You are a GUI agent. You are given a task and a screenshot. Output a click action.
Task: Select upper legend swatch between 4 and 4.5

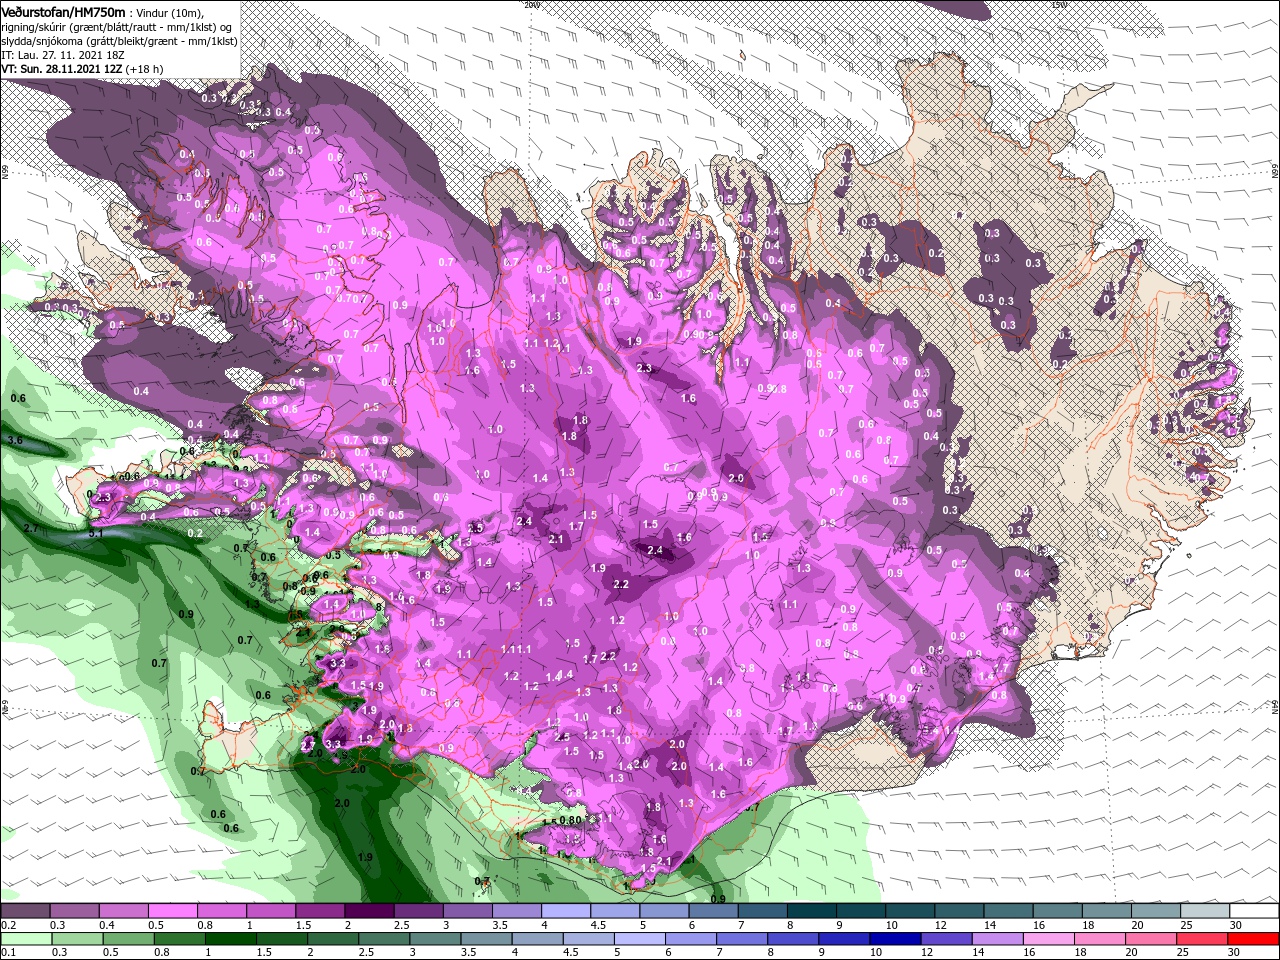[x=566, y=911]
